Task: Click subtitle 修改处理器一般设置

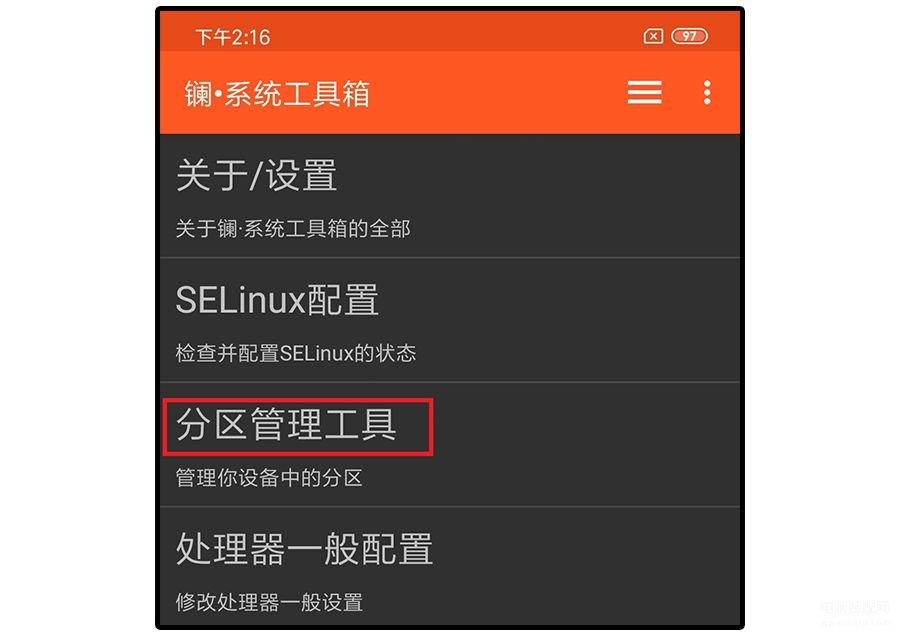Action: pos(269,602)
